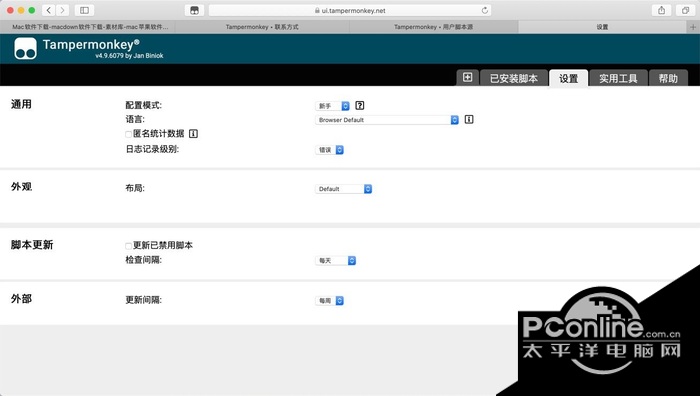Click the 外部 section heading
The height and width of the screenshot is (396, 700).
pyautogui.click(x=21, y=299)
